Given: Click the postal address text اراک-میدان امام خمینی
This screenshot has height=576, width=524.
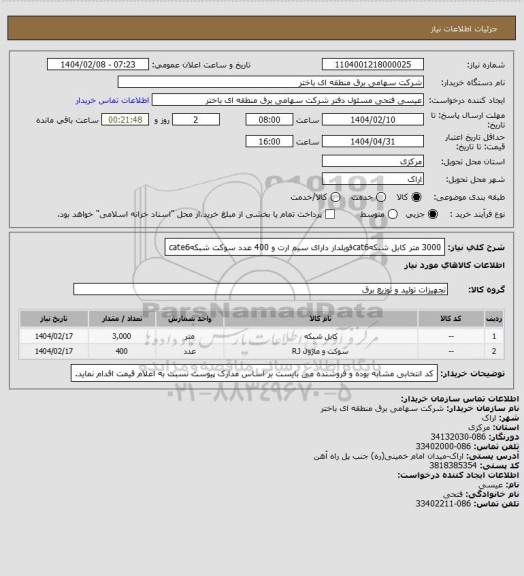Looking at the screenshot, I should (388, 456).
